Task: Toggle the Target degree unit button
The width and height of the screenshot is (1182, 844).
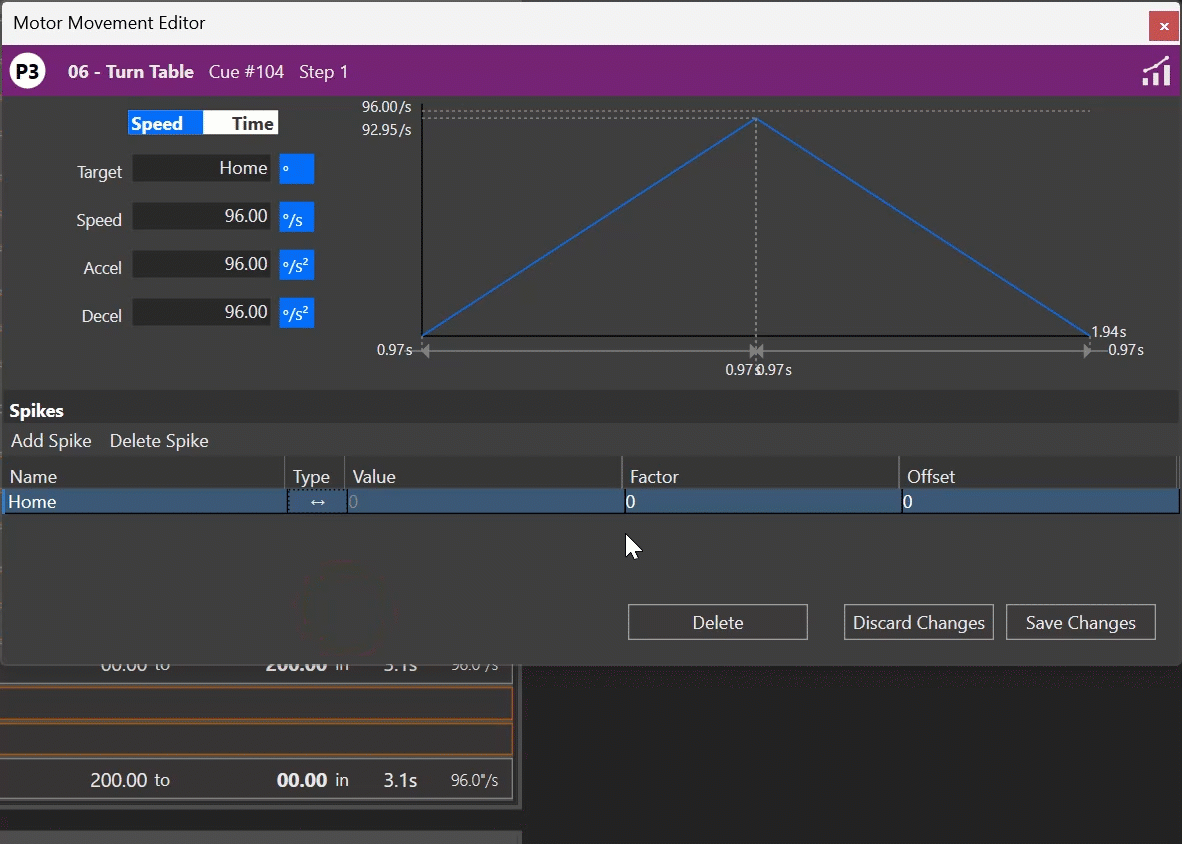Action: tap(296, 169)
